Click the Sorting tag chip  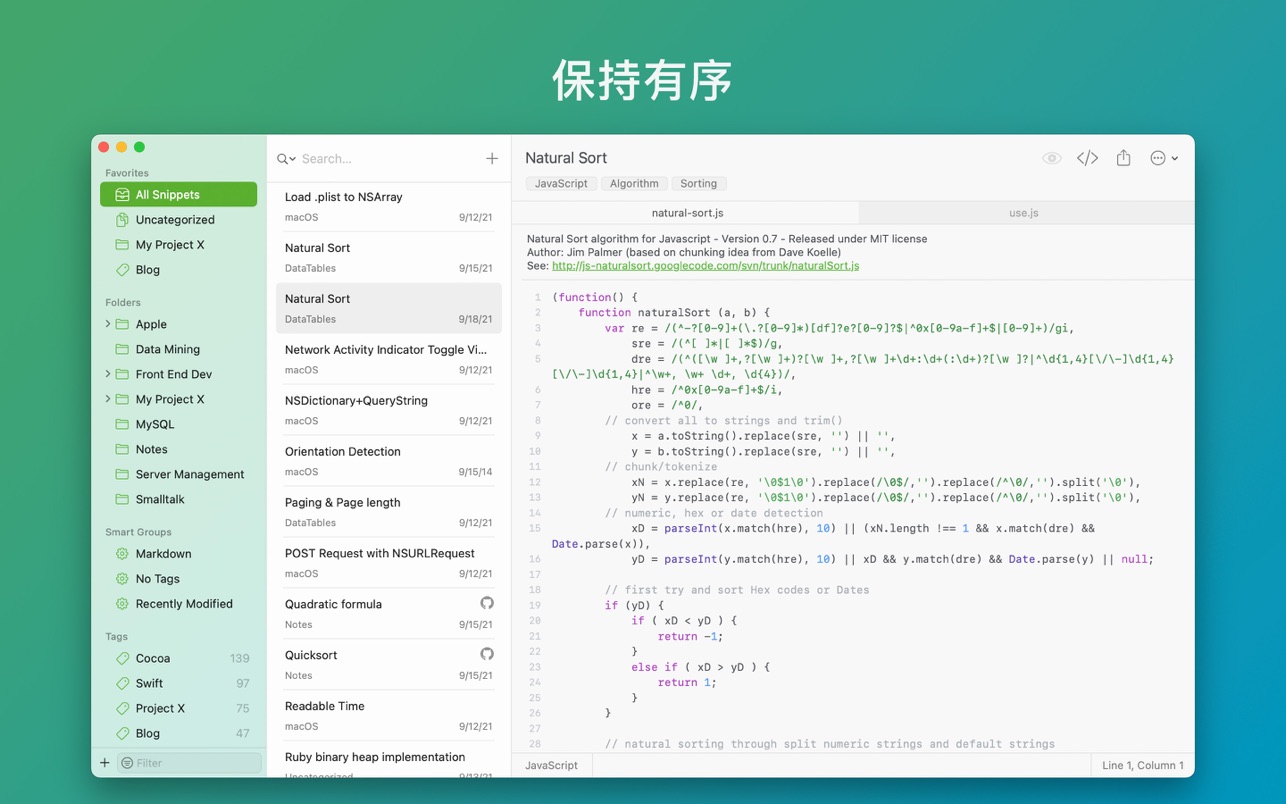point(698,183)
